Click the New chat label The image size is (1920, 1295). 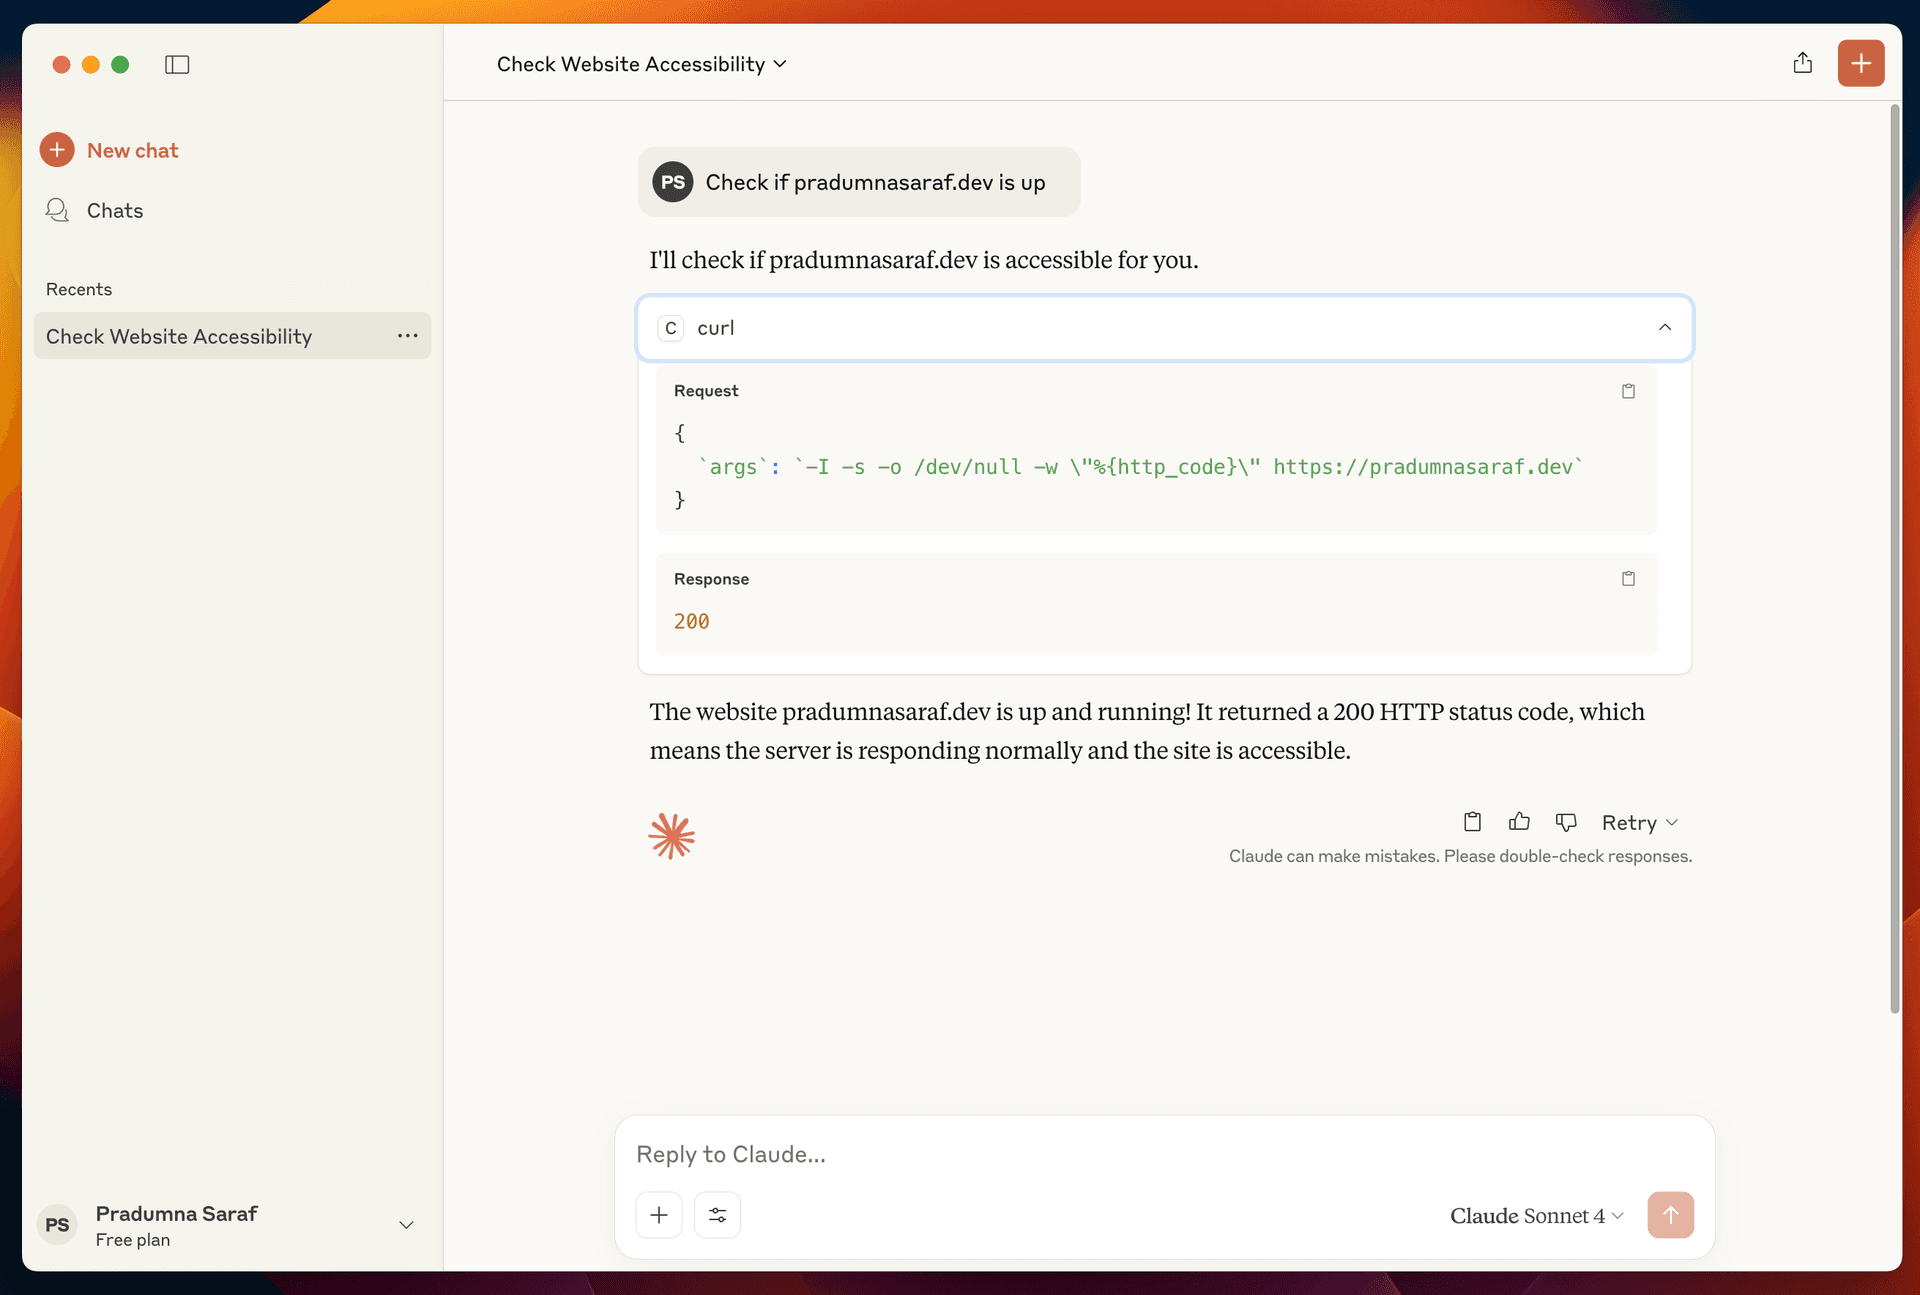(132, 150)
